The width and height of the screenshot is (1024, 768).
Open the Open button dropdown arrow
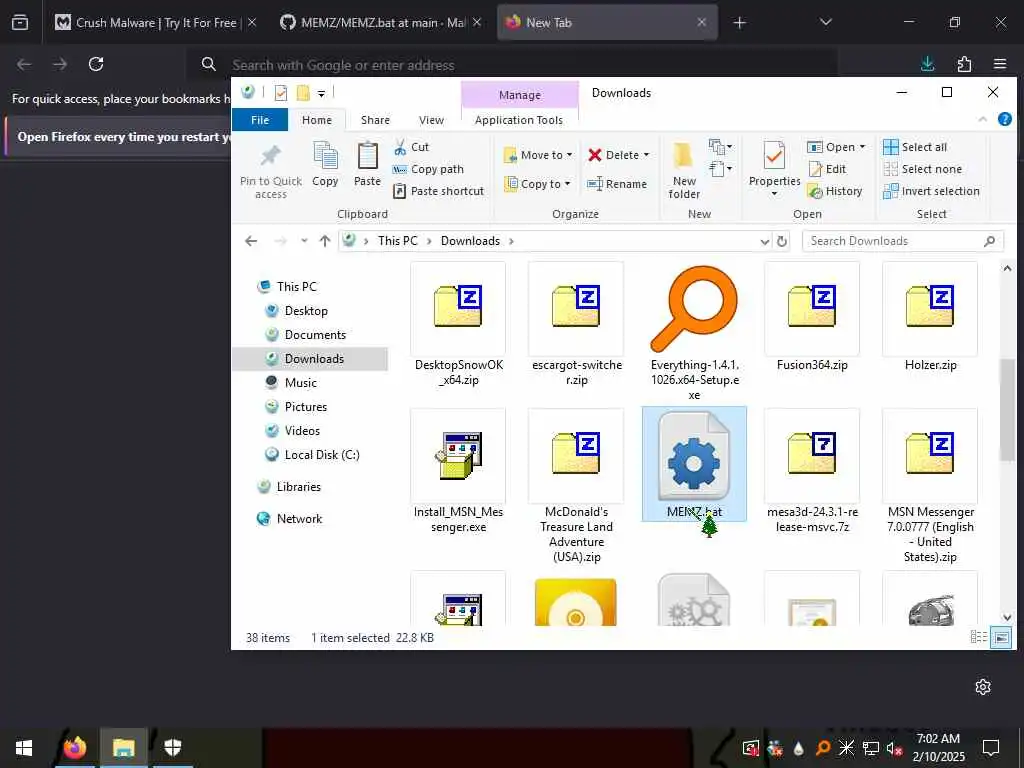[x=862, y=147]
